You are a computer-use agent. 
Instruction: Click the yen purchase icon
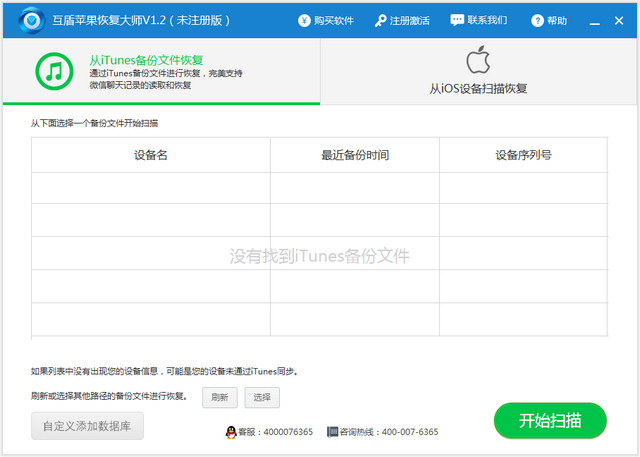304,20
